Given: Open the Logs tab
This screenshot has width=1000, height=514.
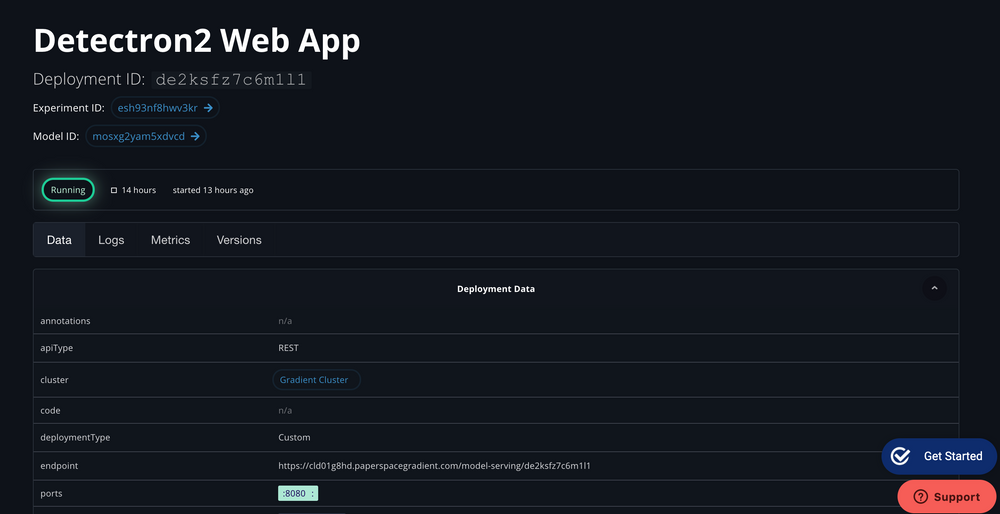Looking at the screenshot, I should pyautogui.click(x=111, y=240).
